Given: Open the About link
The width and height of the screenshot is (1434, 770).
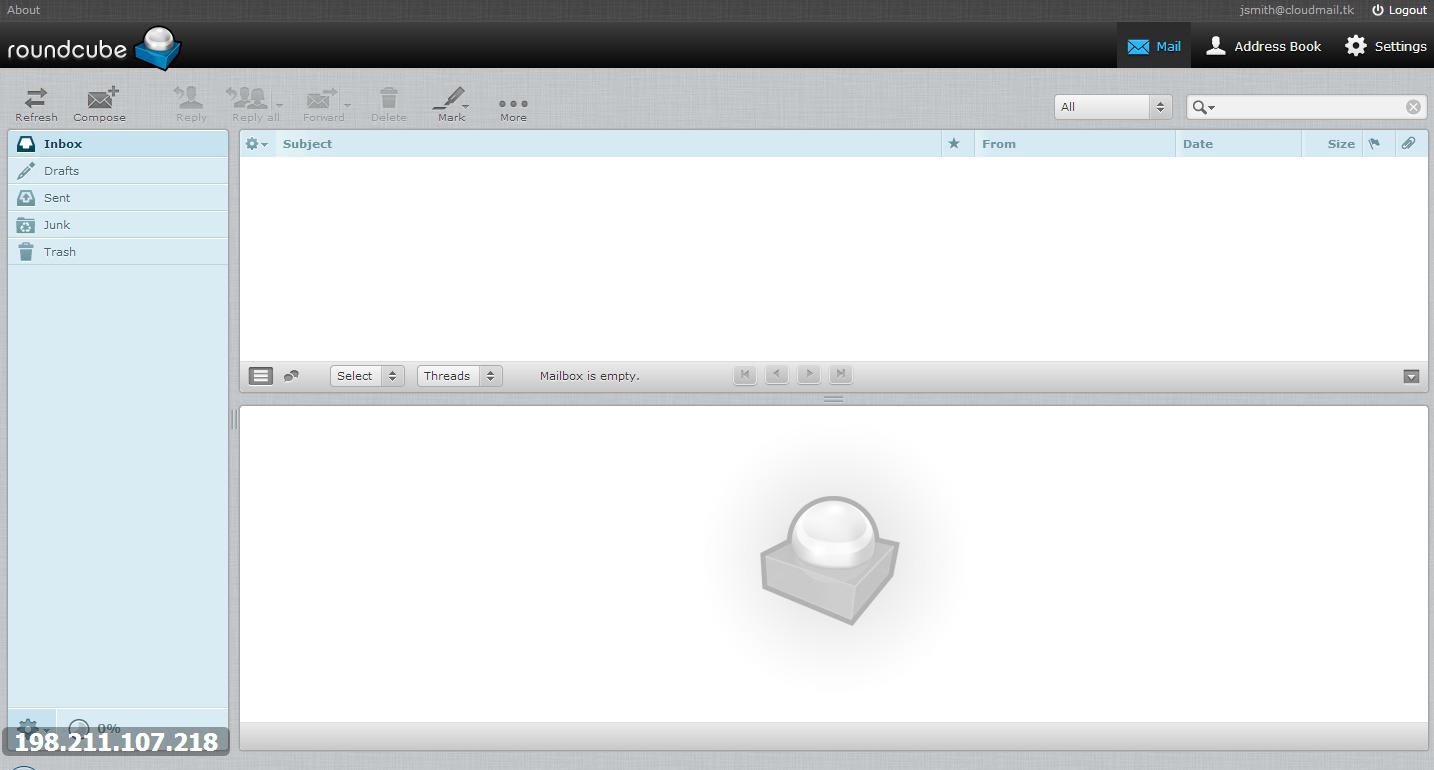Looking at the screenshot, I should tap(24, 10).
